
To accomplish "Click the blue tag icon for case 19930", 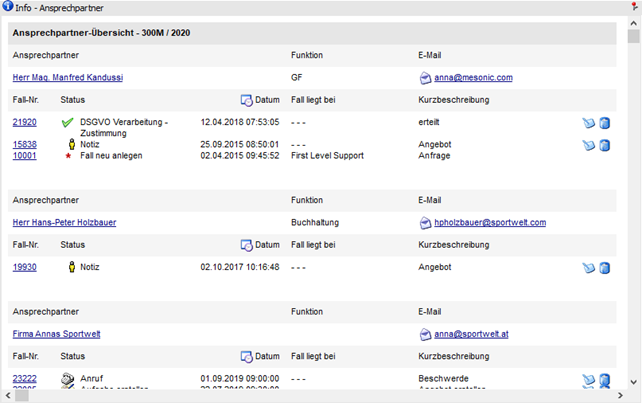I will pos(589,268).
